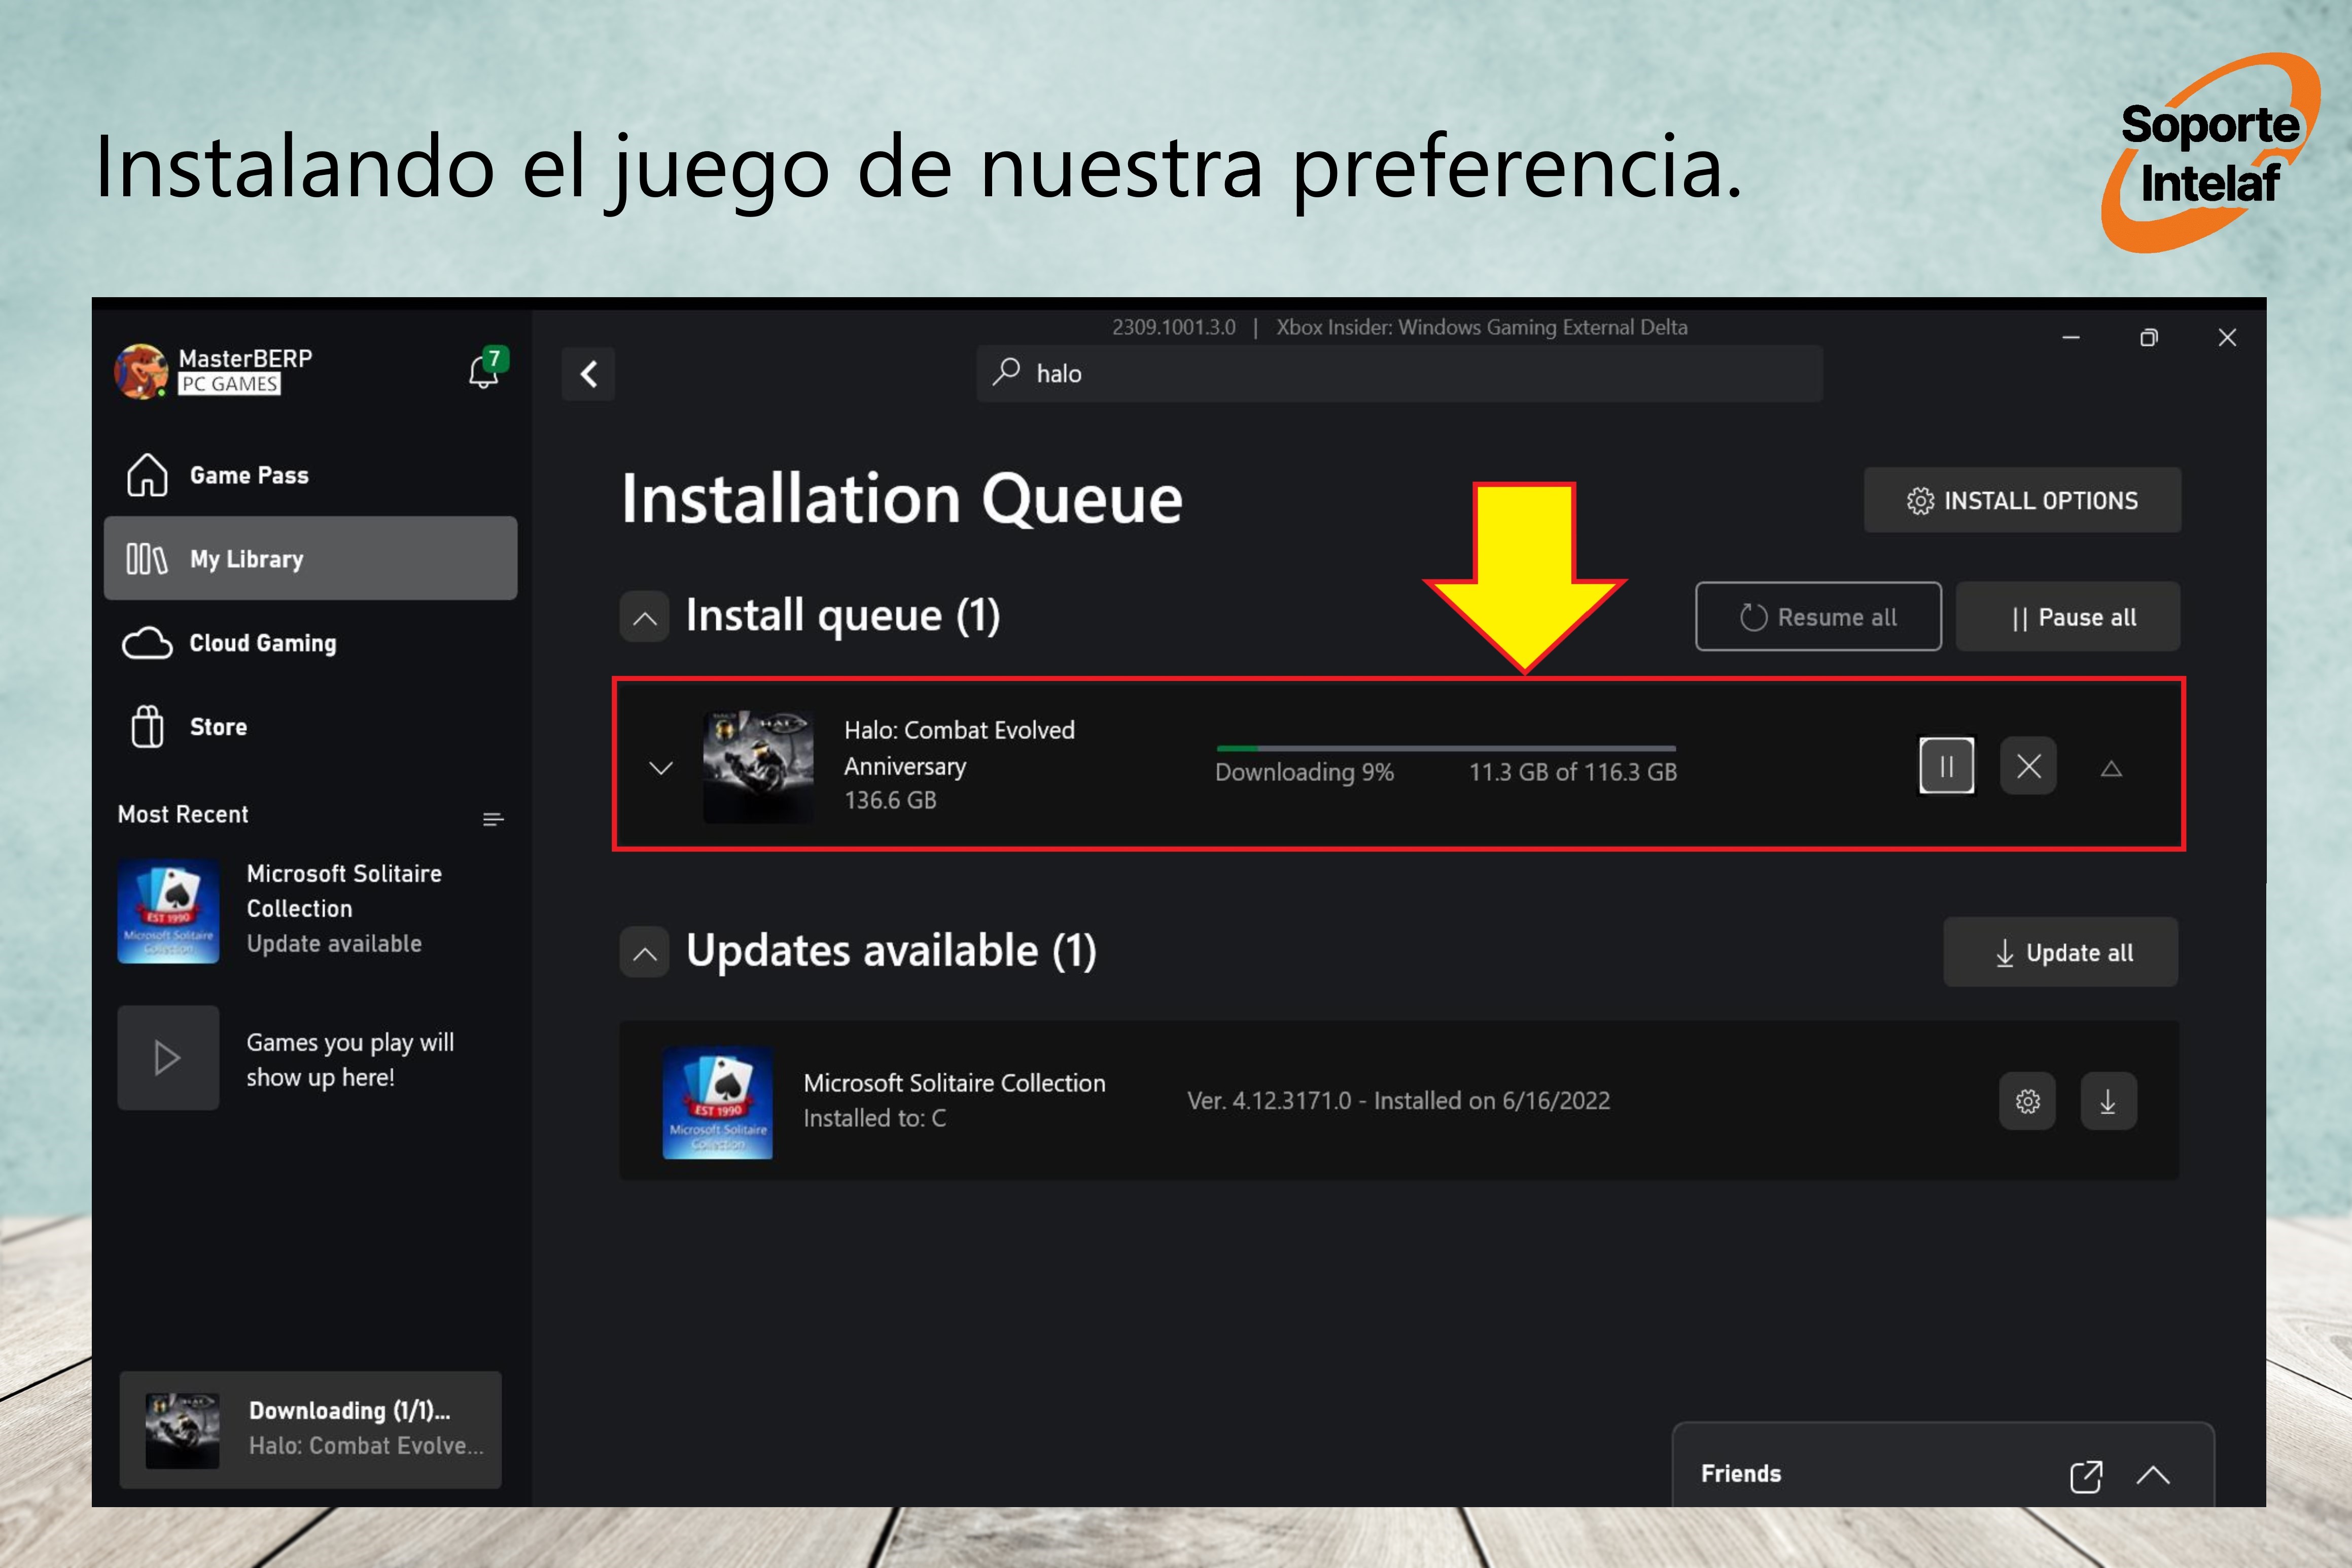Open Solitaire Collection manage gear icon

coord(2027,1101)
